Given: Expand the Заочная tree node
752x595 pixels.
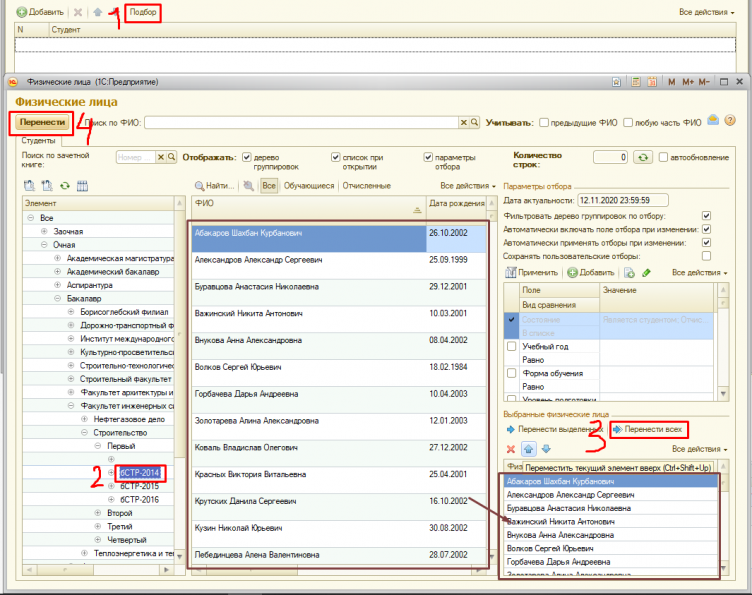Looking at the screenshot, I should tap(44, 231).
